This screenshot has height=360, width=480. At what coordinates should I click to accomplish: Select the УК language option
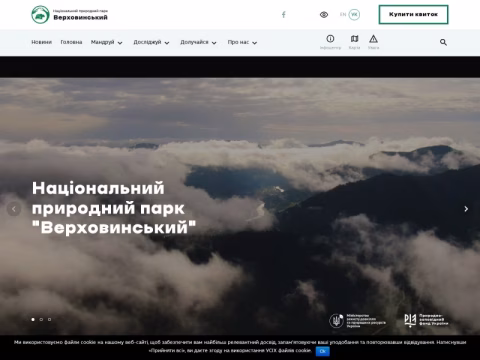pyautogui.click(x=354, y=15)
